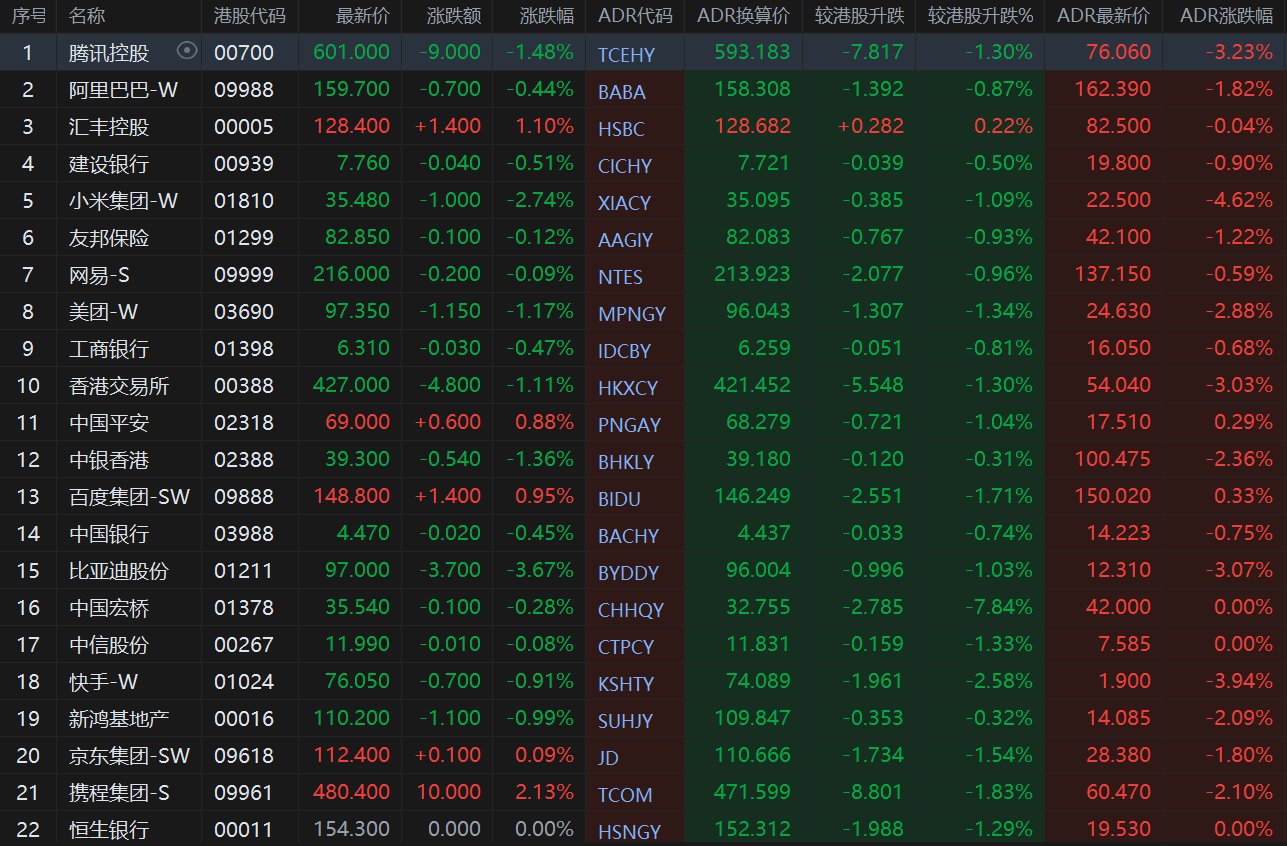Select the 小米集团-W stock

(124, 201)
